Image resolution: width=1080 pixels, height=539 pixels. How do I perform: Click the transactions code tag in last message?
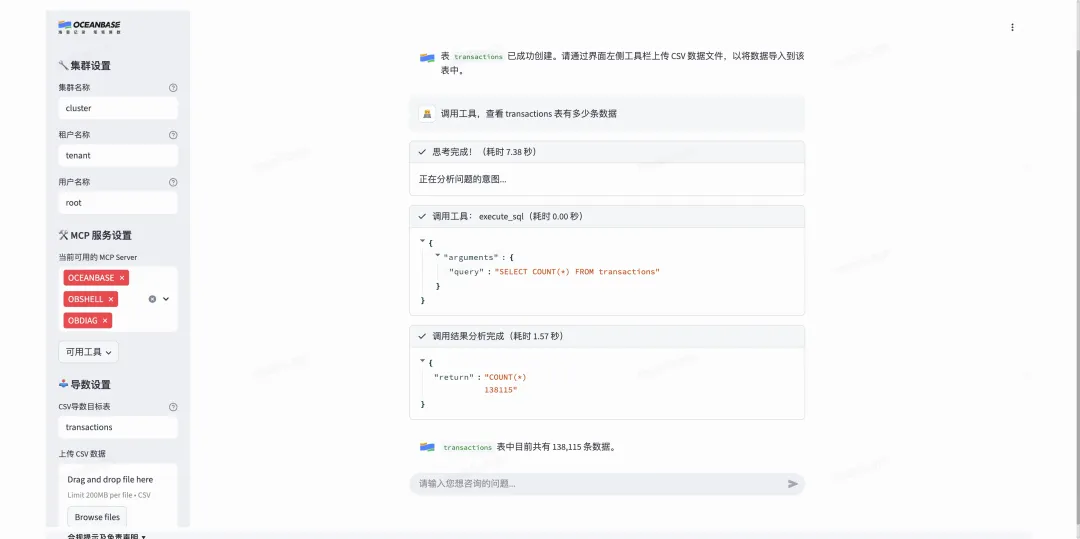468,447
